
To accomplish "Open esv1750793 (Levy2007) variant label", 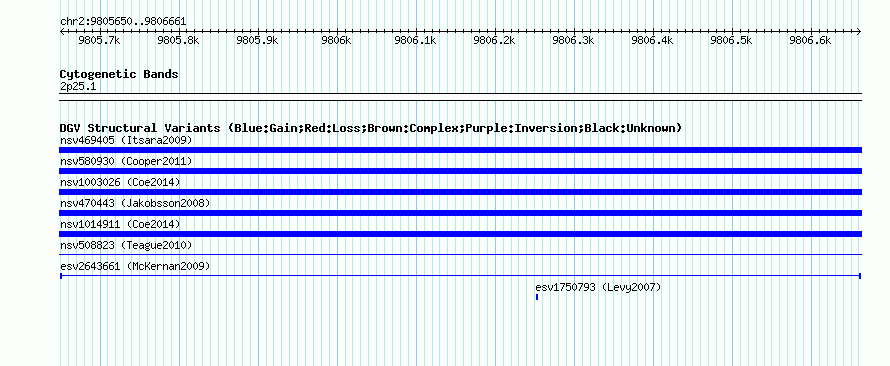I will [598, 287].
